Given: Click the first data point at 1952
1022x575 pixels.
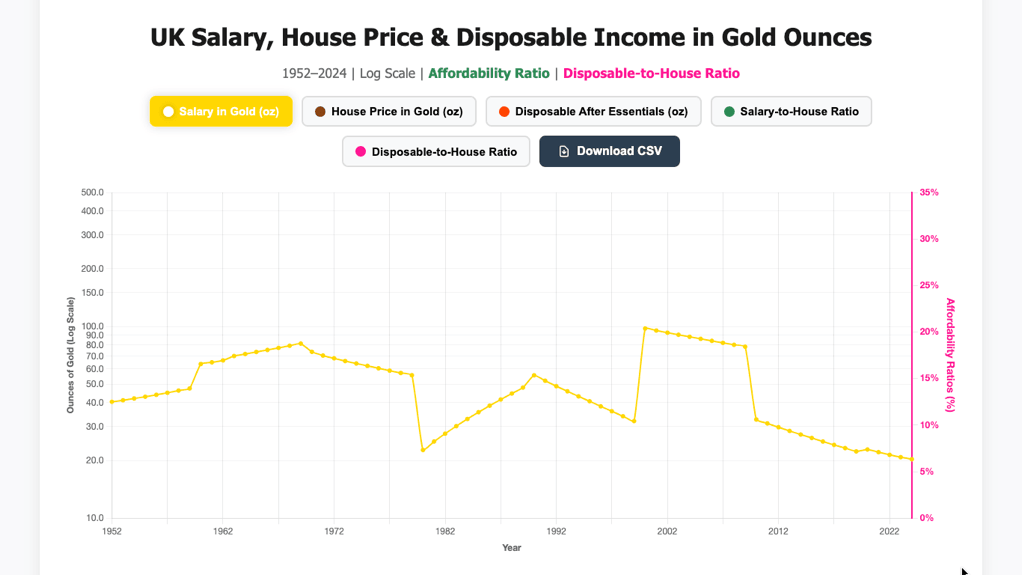Looking at the screenshot, I should coord(112,402).
